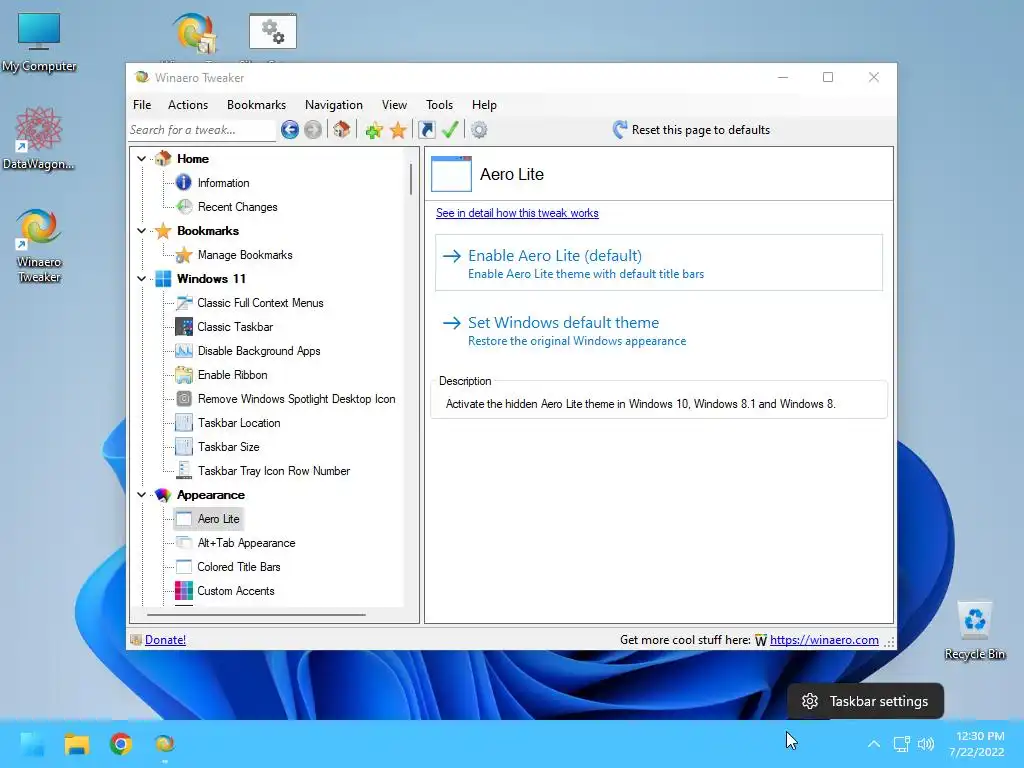Click the Enable Ribbon icon

coord(184,375)
